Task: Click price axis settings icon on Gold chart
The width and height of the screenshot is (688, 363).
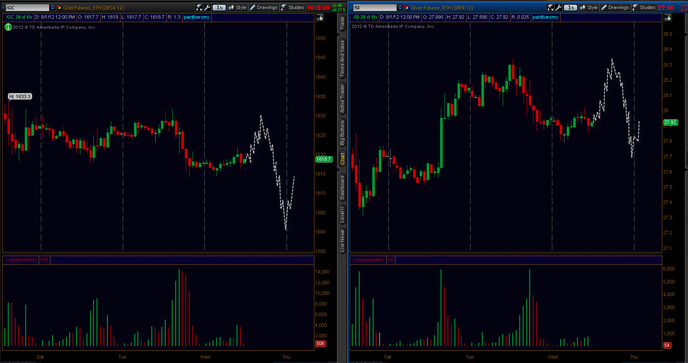Action: click(x=320, y=18)
